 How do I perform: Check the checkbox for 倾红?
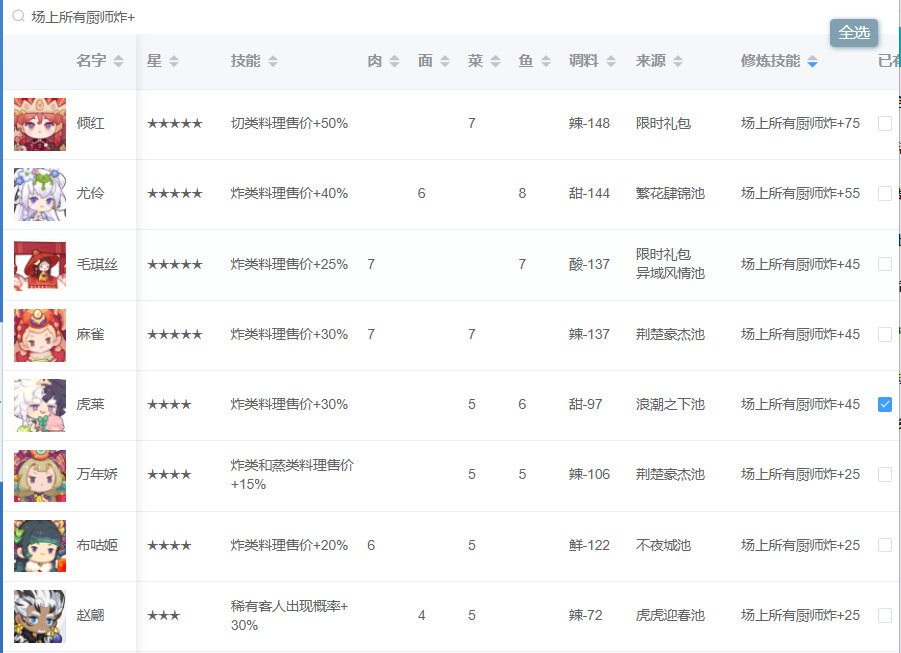pos(885,124)
